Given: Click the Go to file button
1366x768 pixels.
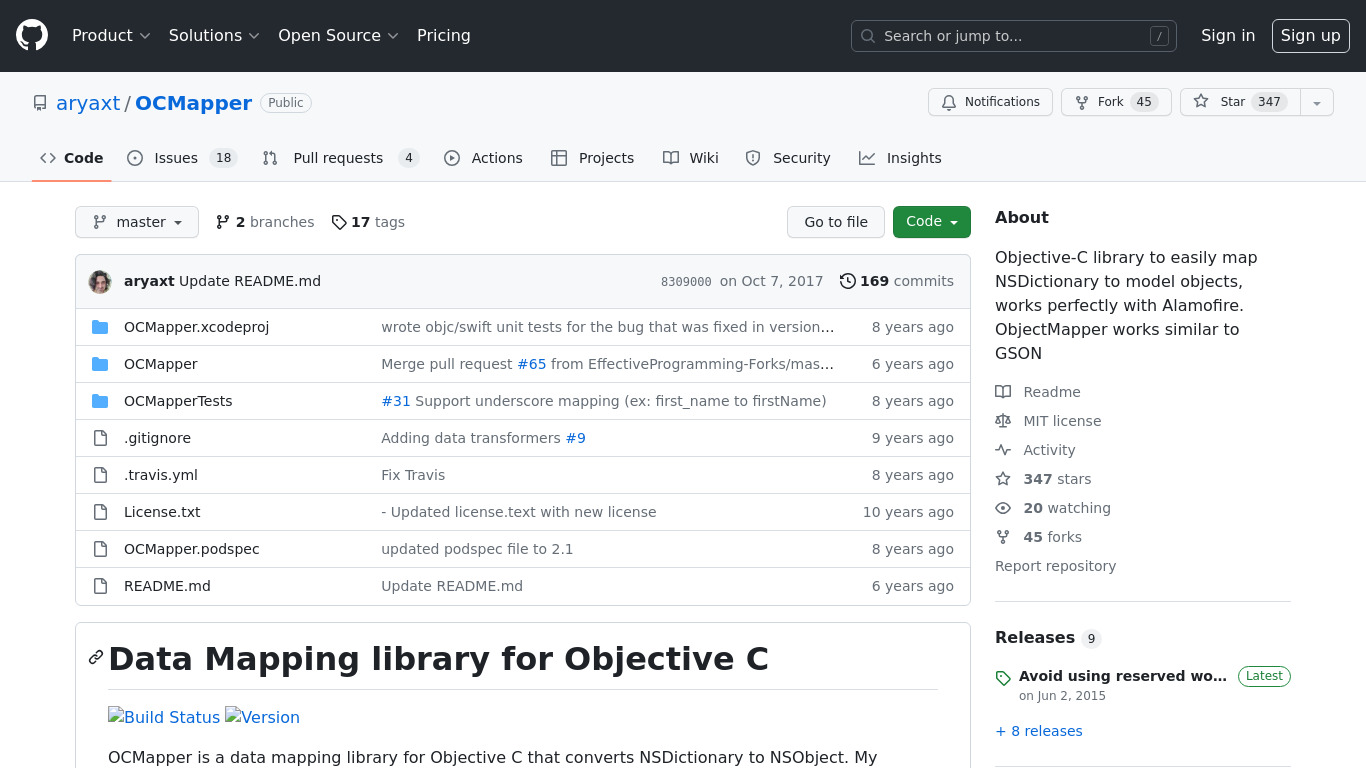Looking at the screenshot, I should point(836,222).
